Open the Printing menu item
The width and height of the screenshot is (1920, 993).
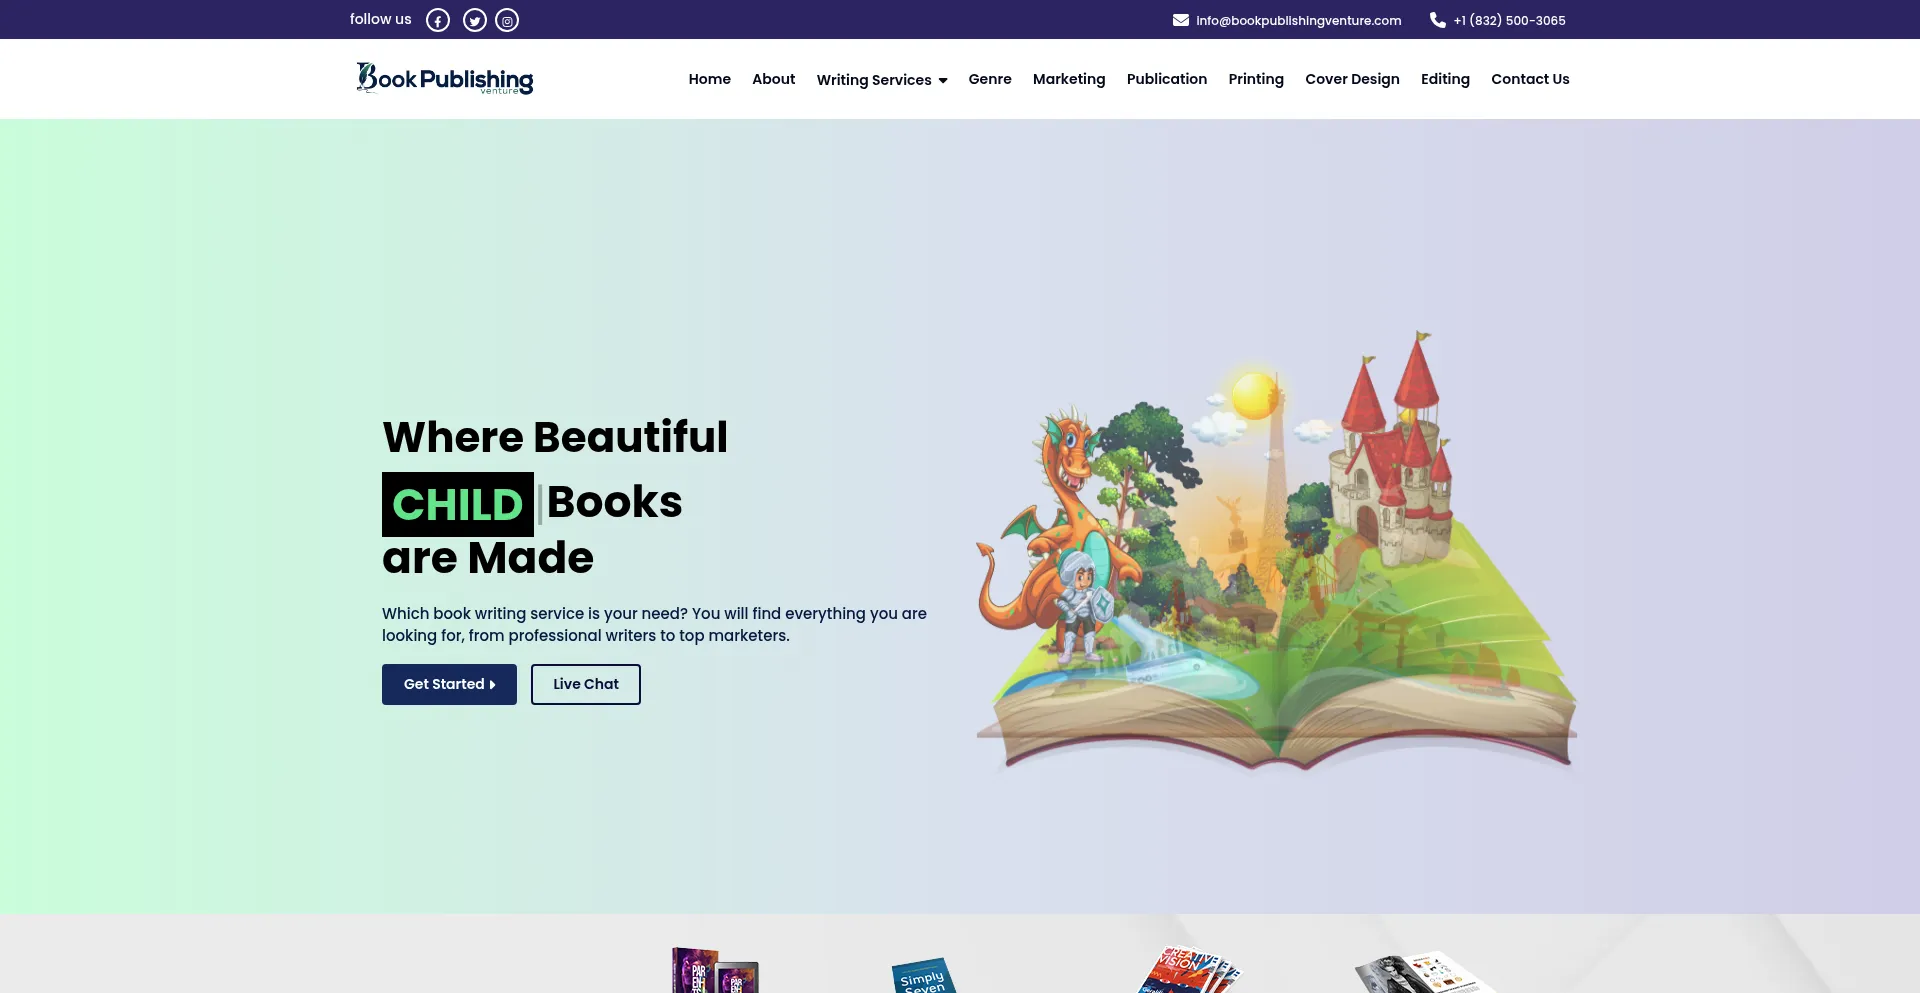[x=1256, y=79]
